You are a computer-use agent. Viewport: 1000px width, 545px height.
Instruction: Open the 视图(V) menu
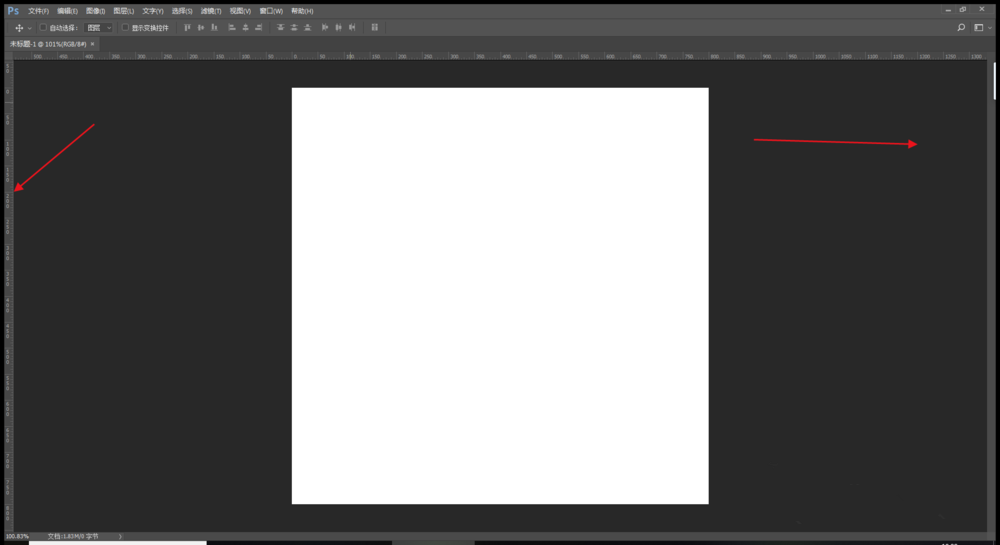tap(240, 11)
